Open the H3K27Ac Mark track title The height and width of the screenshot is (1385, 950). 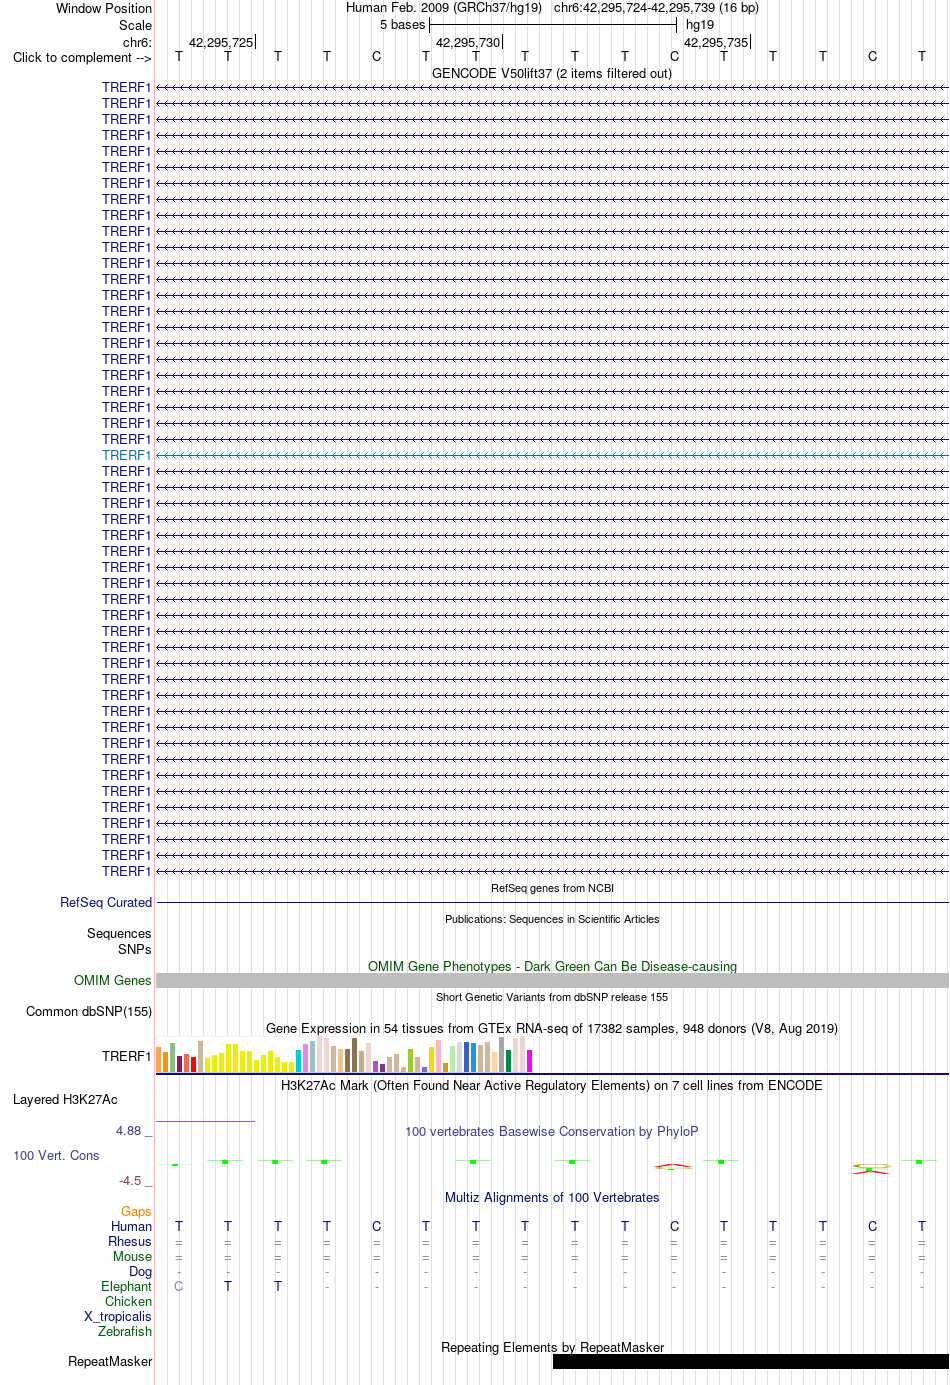coord(552,1085)
